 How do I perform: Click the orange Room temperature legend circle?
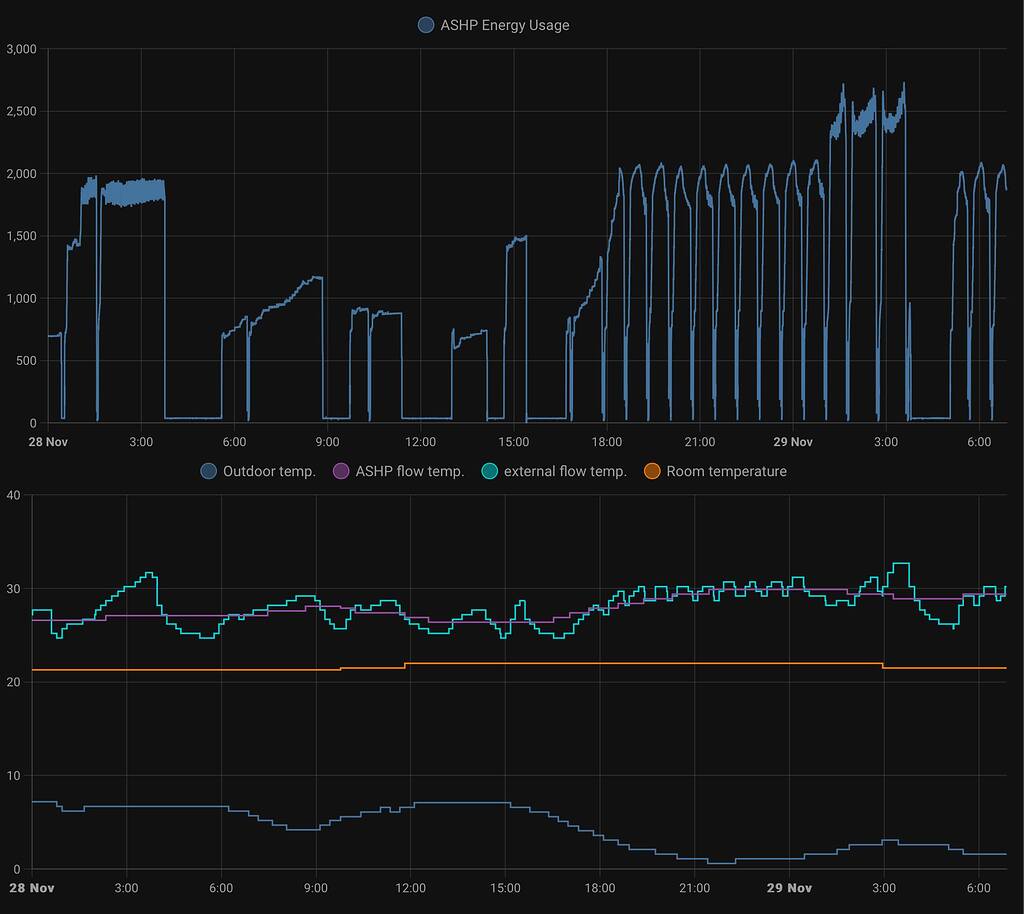click(652, 471)
